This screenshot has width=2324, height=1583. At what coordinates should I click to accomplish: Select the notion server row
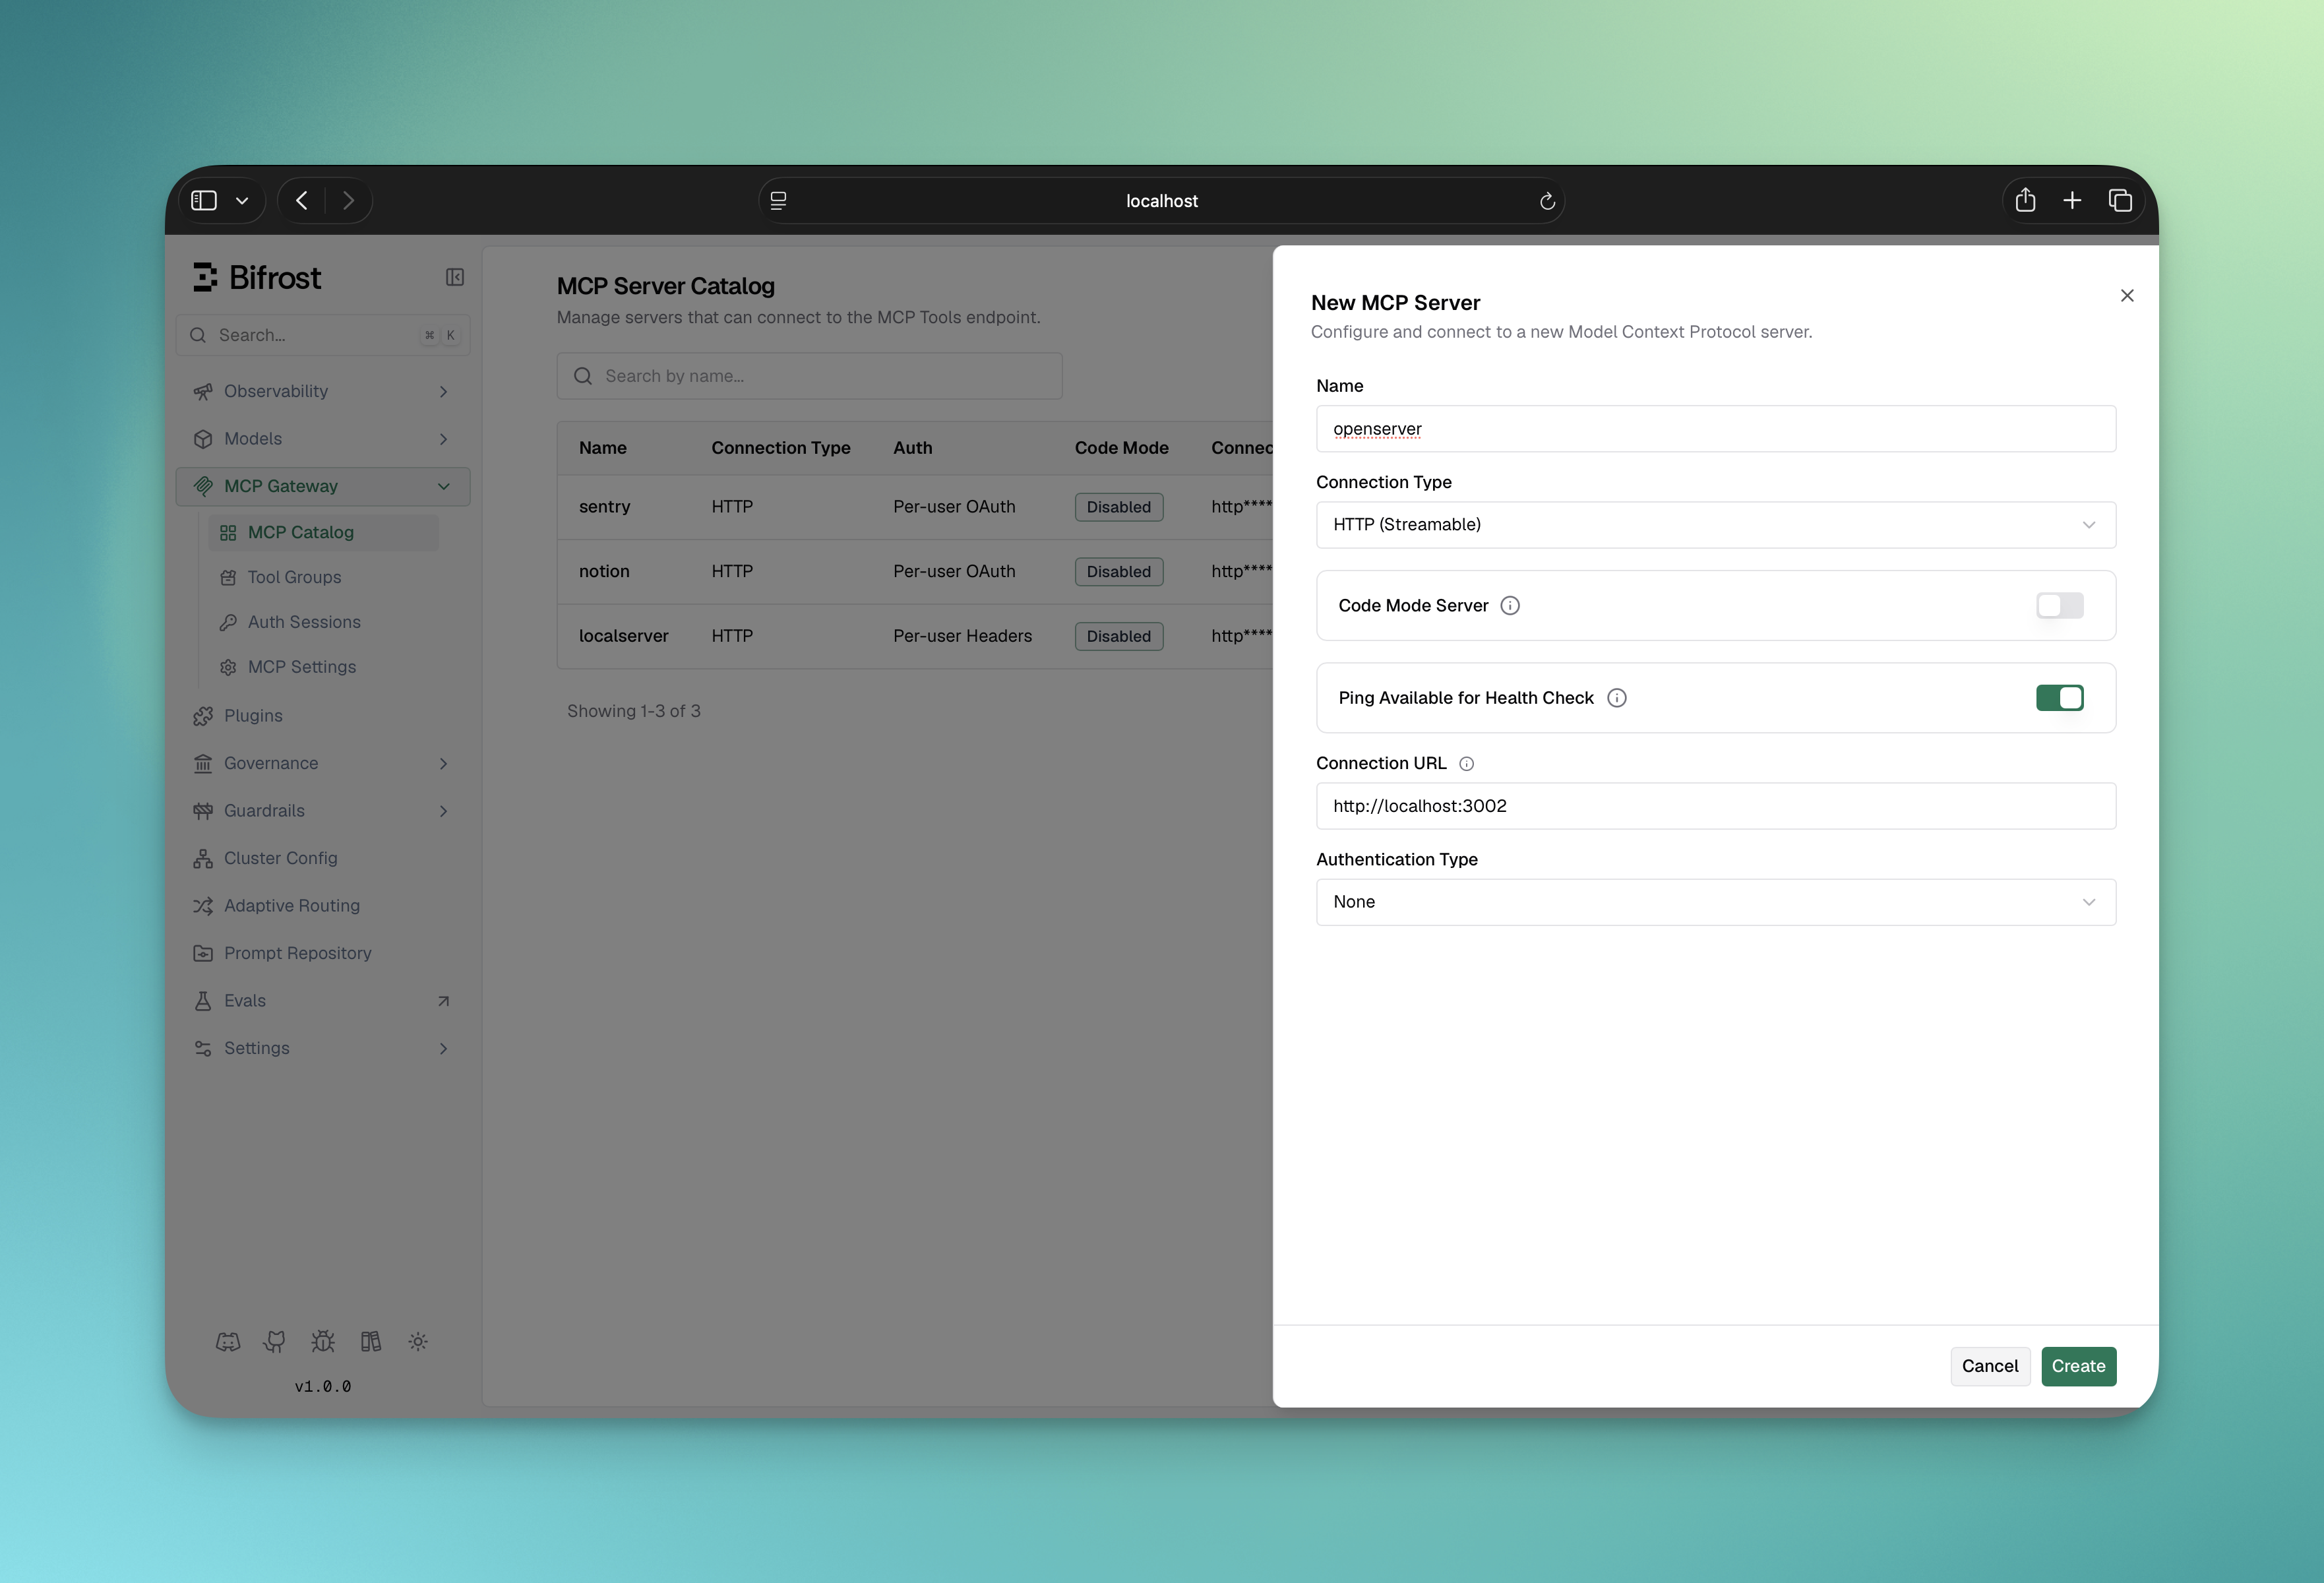[x=914, y=571]
